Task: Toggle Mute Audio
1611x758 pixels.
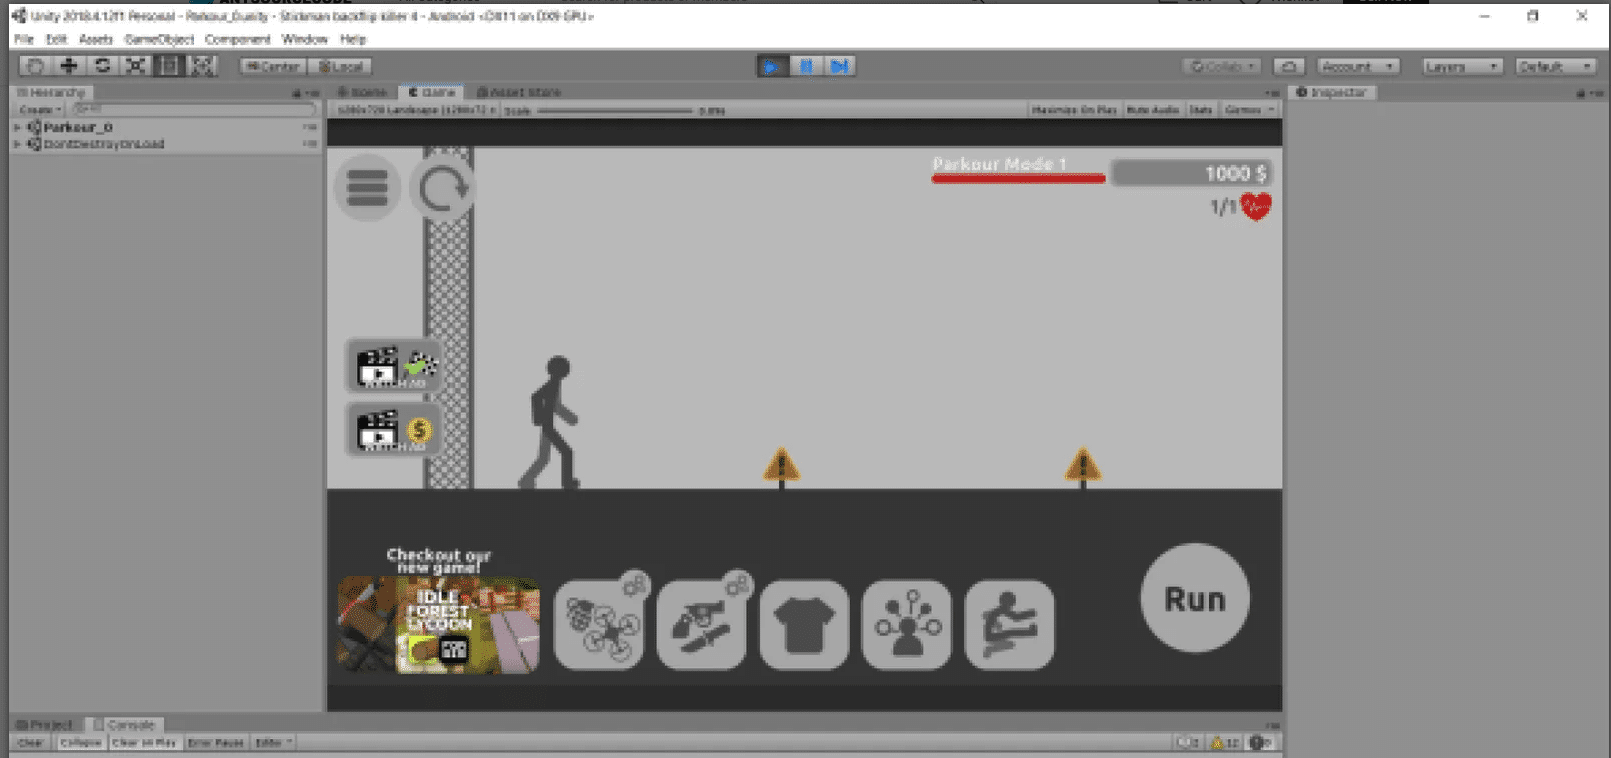Action: pos(1153,109)
